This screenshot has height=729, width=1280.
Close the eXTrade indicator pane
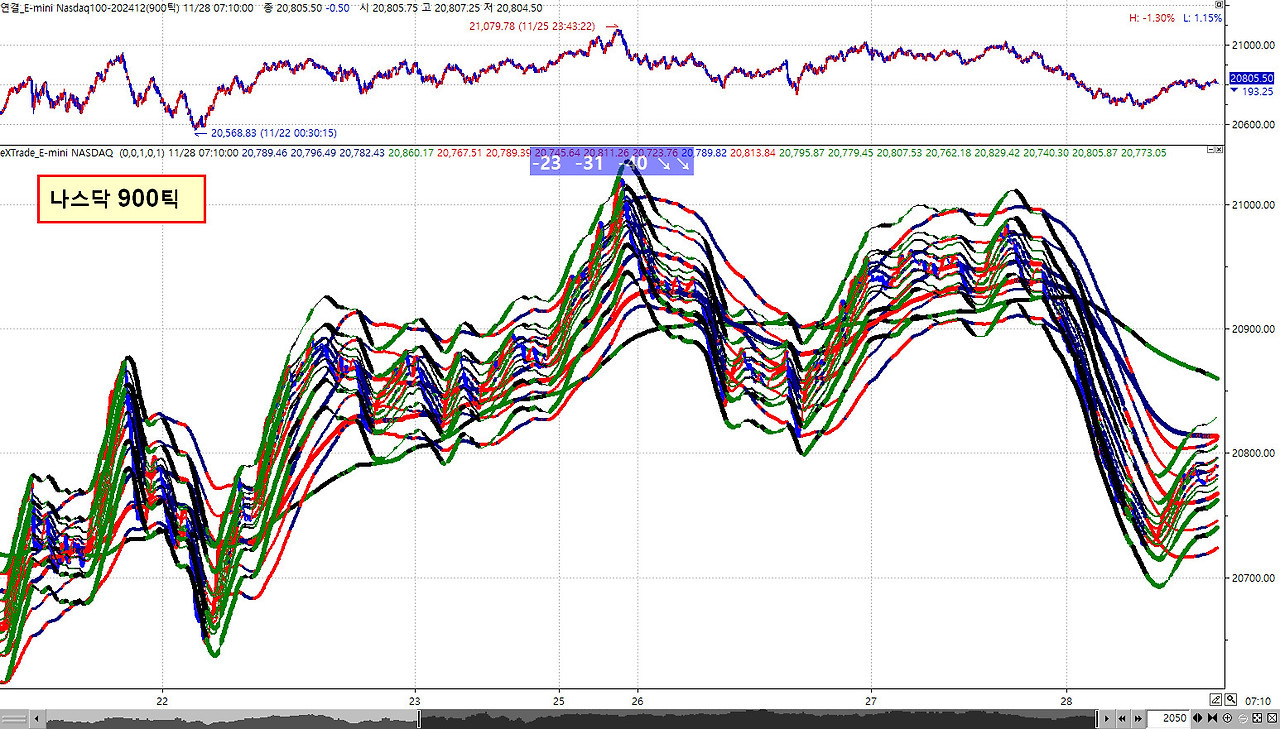tap(1220, 150)
